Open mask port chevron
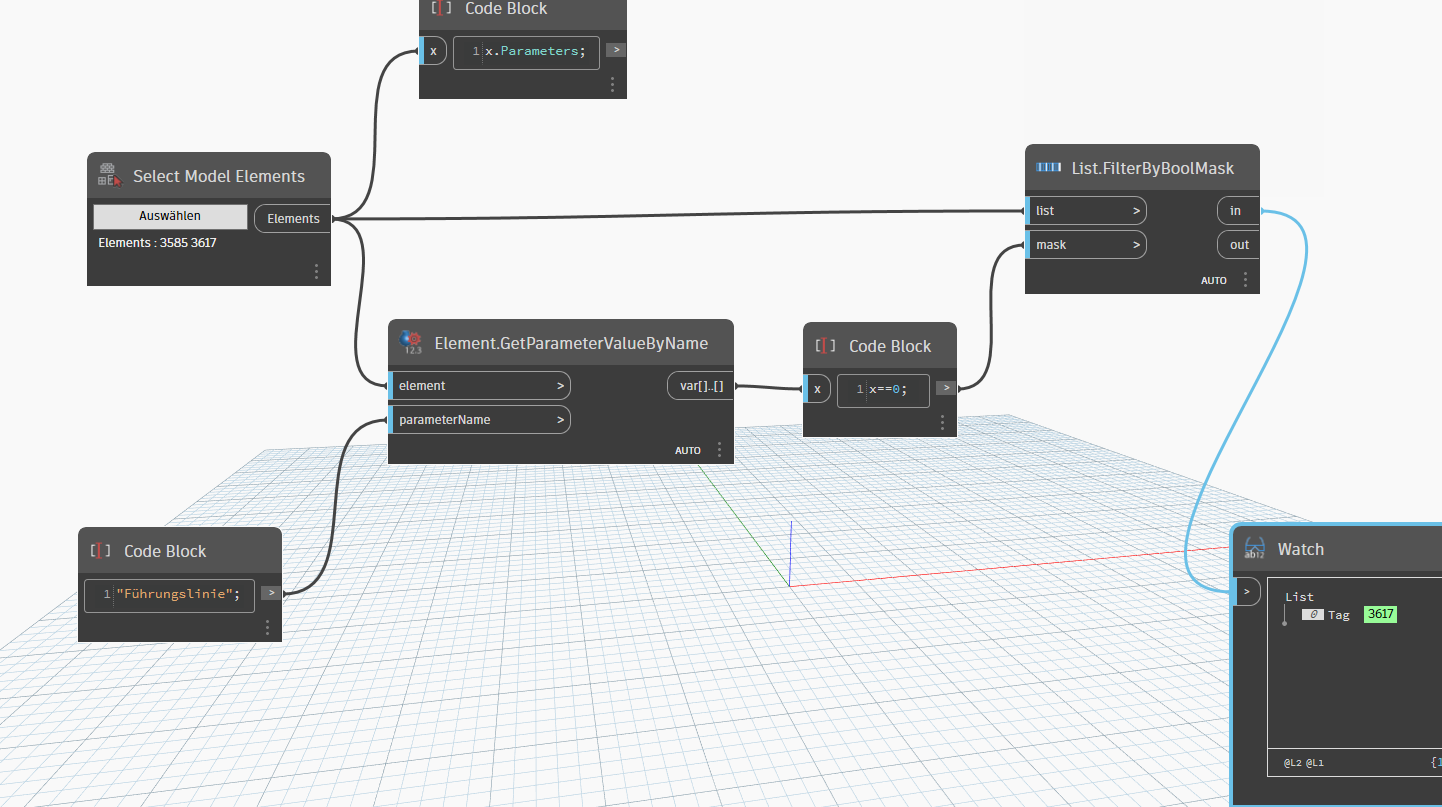 1136,245
